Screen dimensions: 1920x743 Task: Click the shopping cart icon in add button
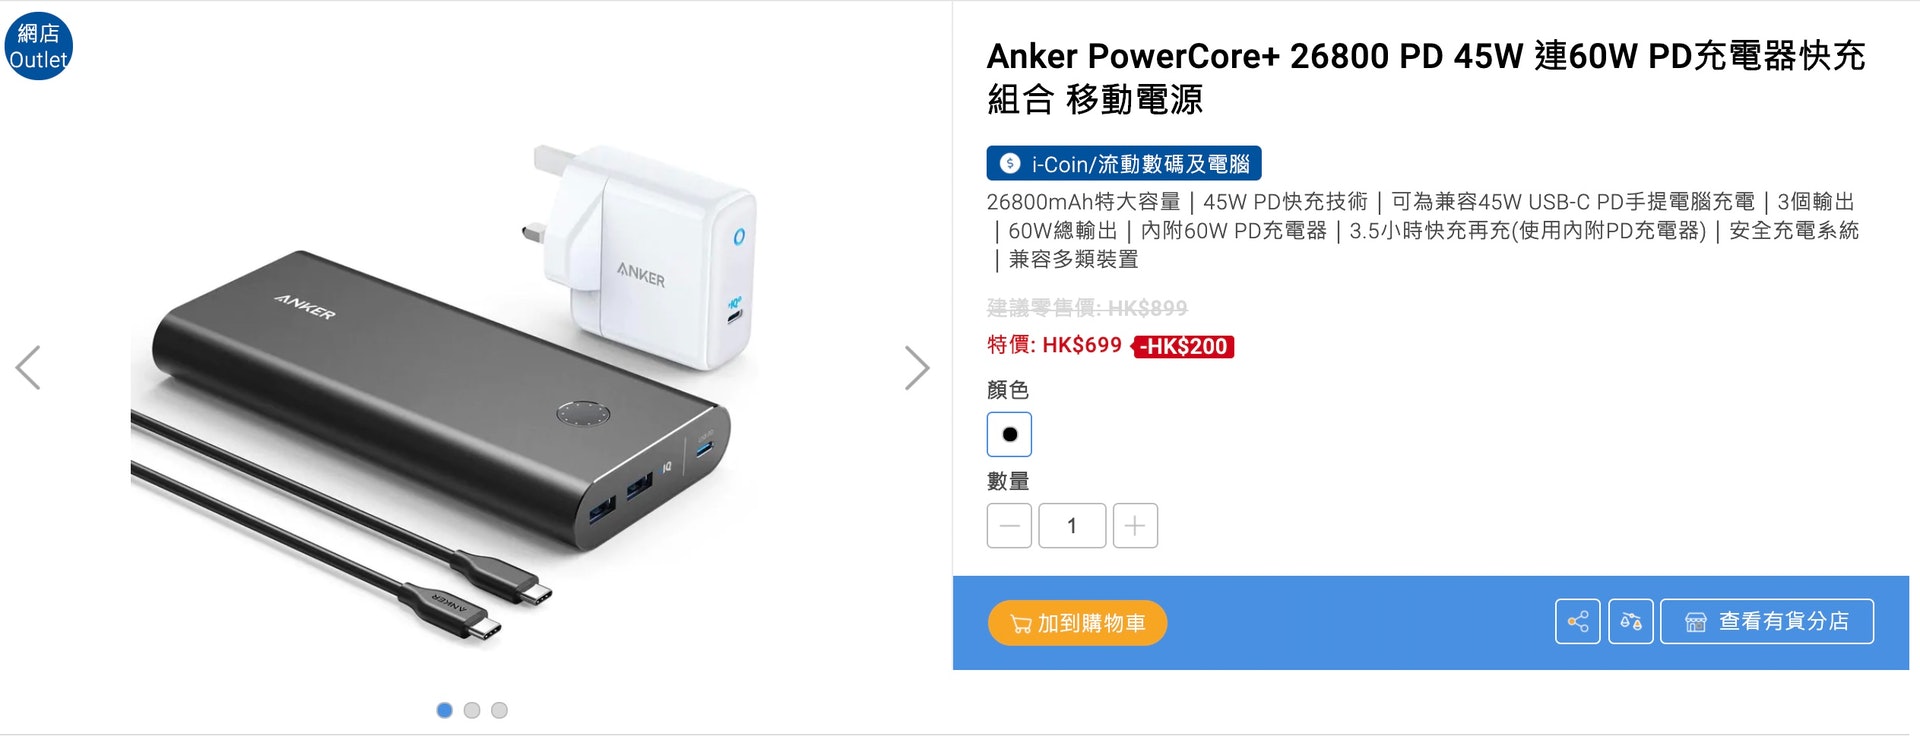coord(1021,624)
